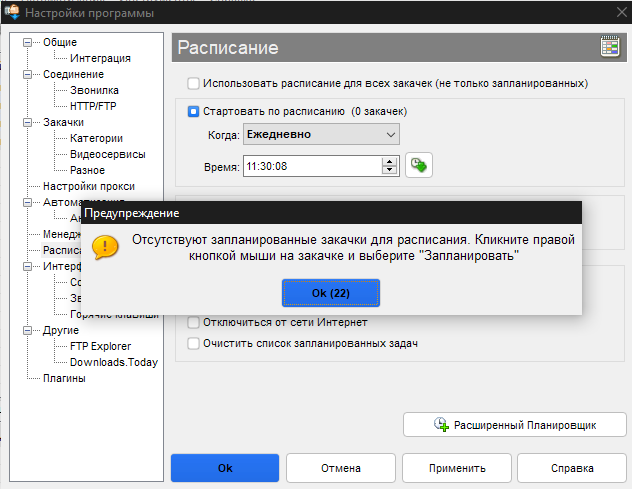The image size is (632, 489).
Task: Toggle «Отключиться от сети Интернет» checkbox
Action: pyautogui.click(x=194, y=322)
